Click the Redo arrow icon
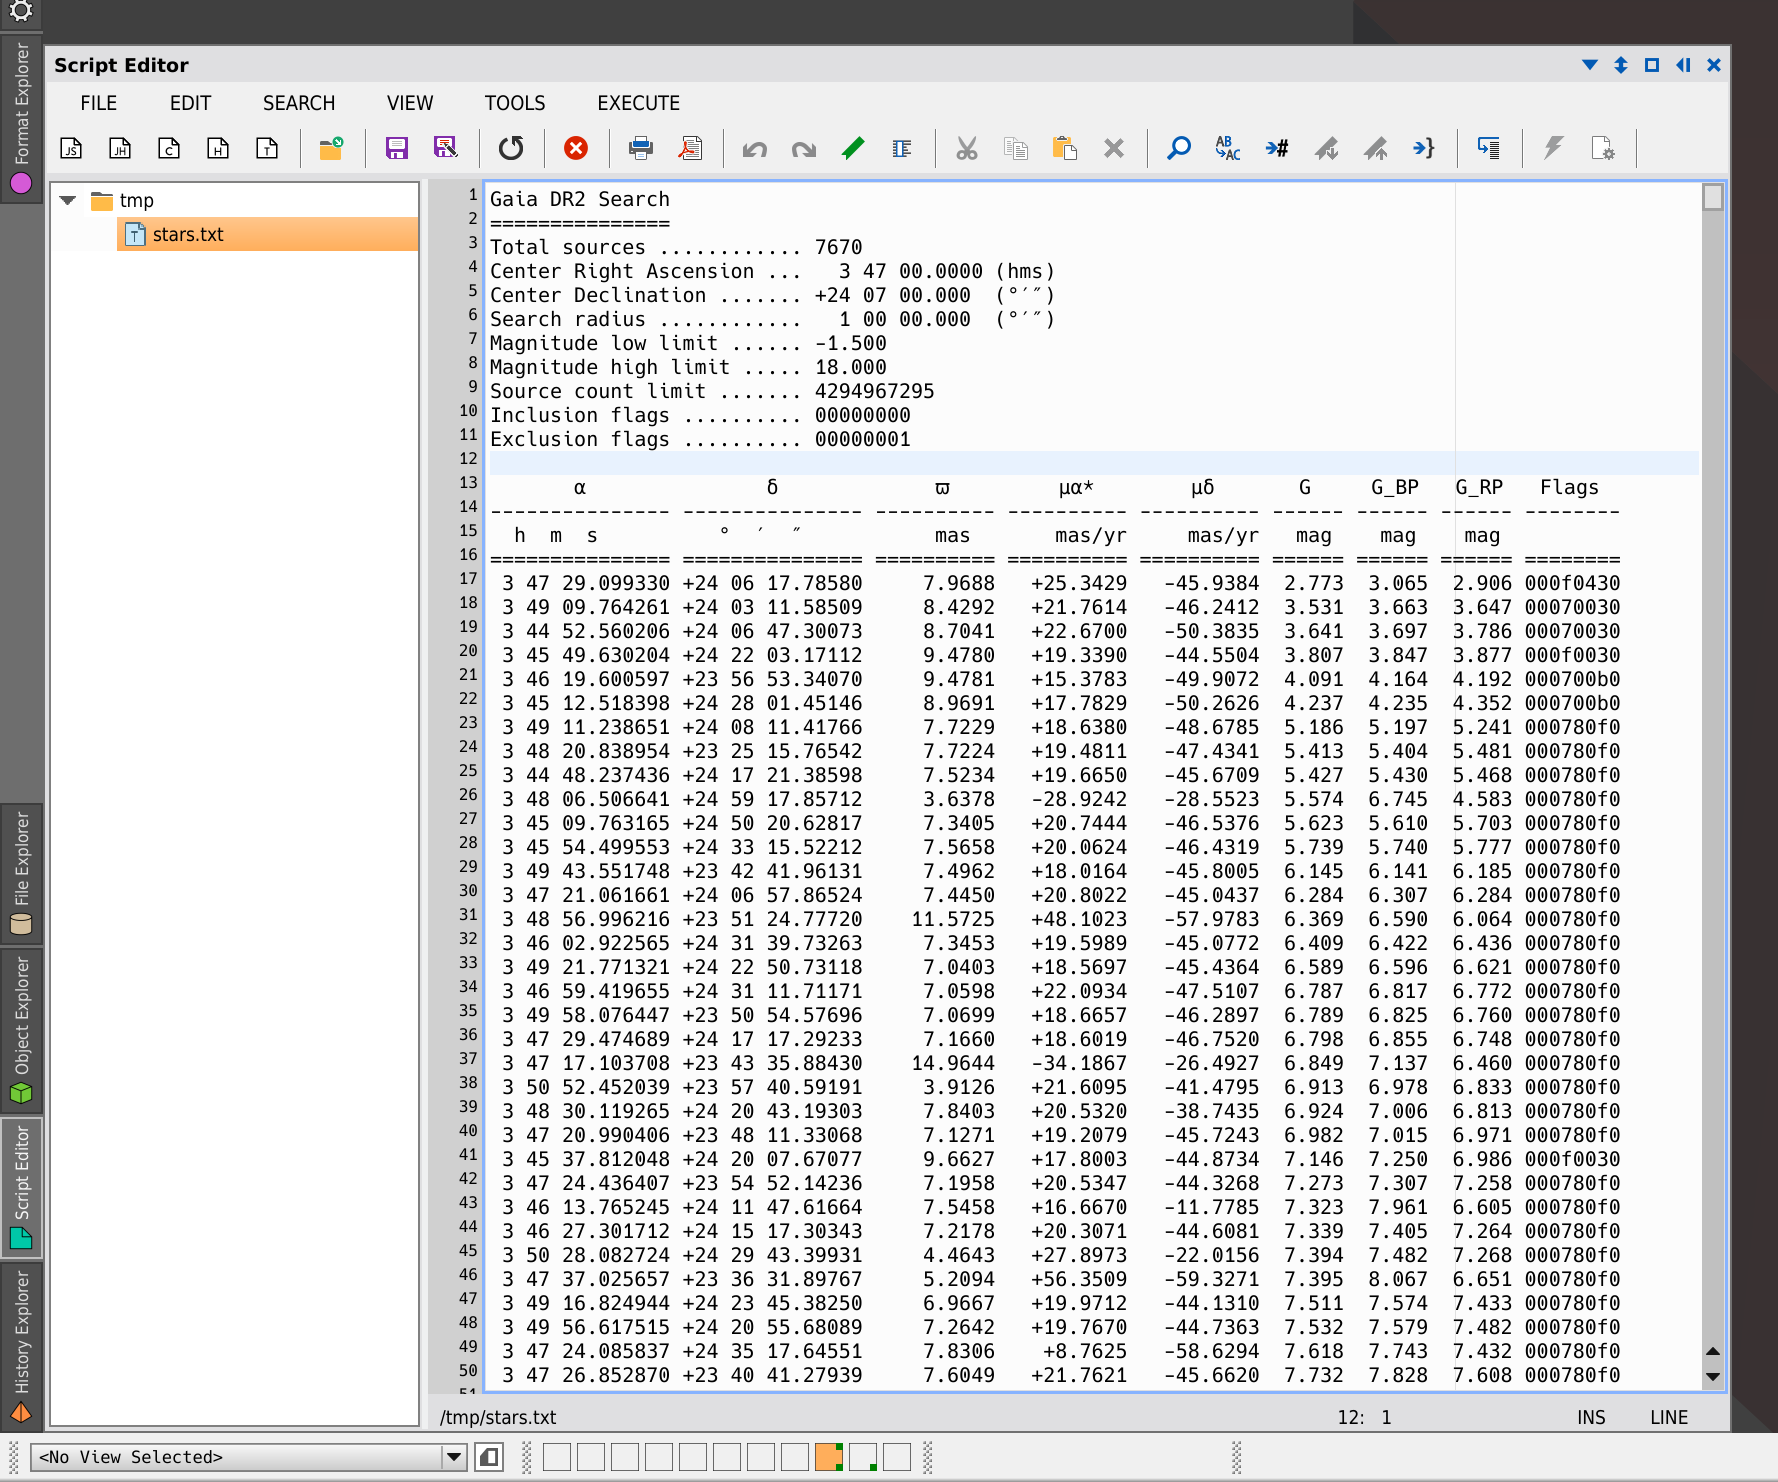The width and height of the screenshot is (1778, 1482). 804,149
